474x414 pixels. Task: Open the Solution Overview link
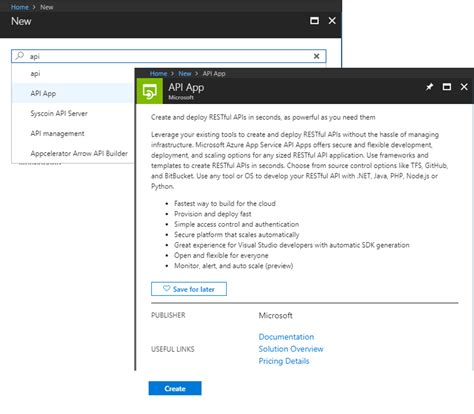tap(291, 349)
